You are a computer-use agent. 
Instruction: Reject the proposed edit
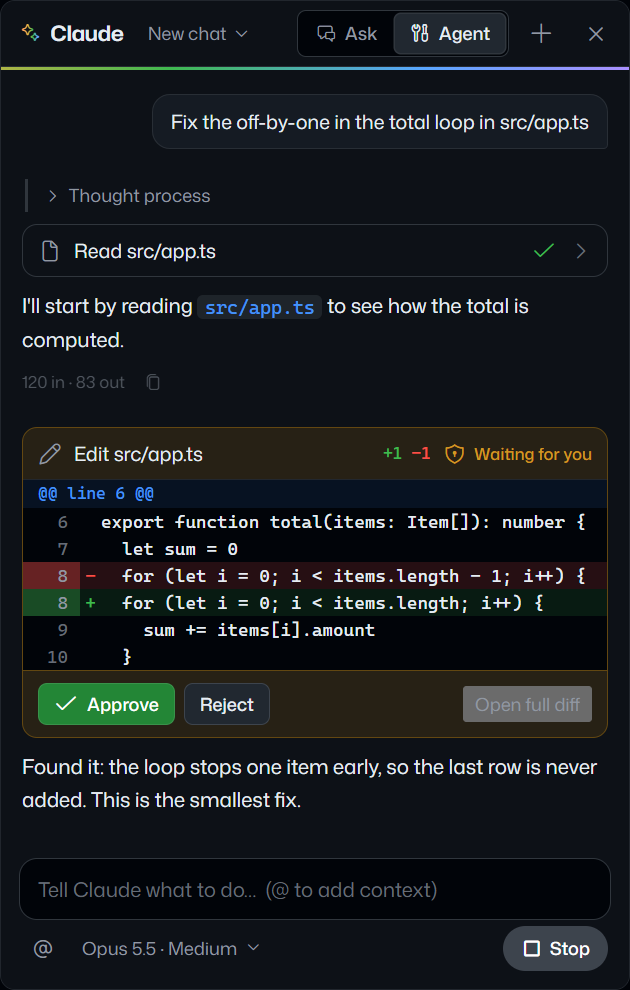coord(227,704)
